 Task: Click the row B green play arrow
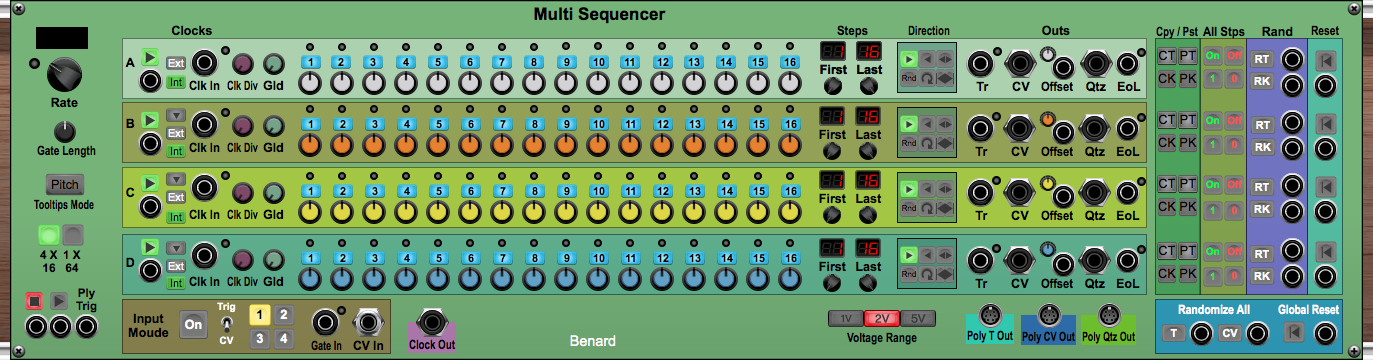click(x=150, y=120)
